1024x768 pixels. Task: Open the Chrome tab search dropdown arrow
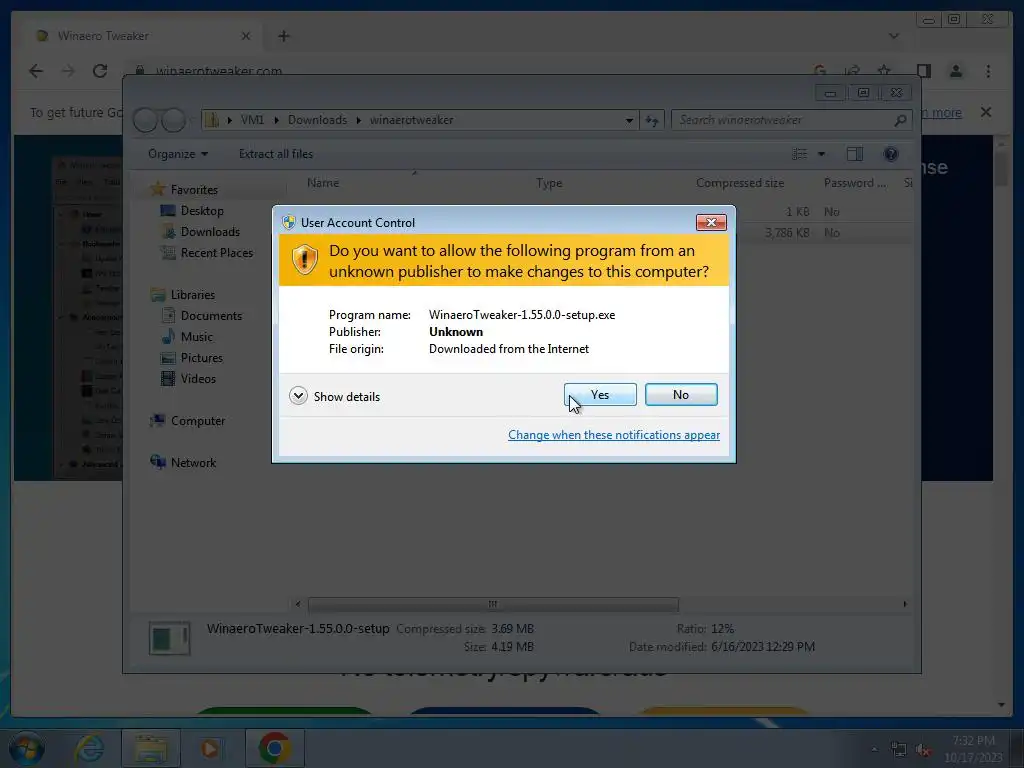click(x=893, y=36)
